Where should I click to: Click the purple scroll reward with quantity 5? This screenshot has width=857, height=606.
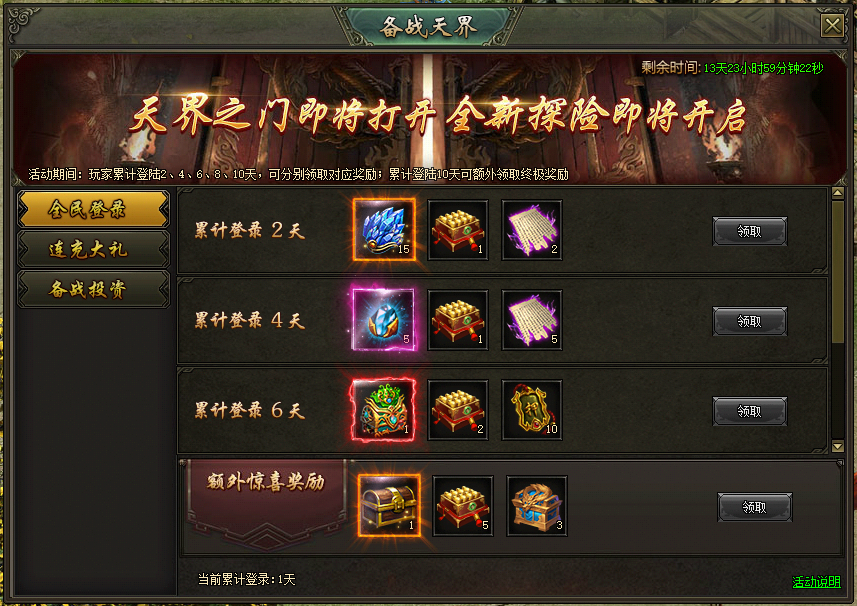532,320
